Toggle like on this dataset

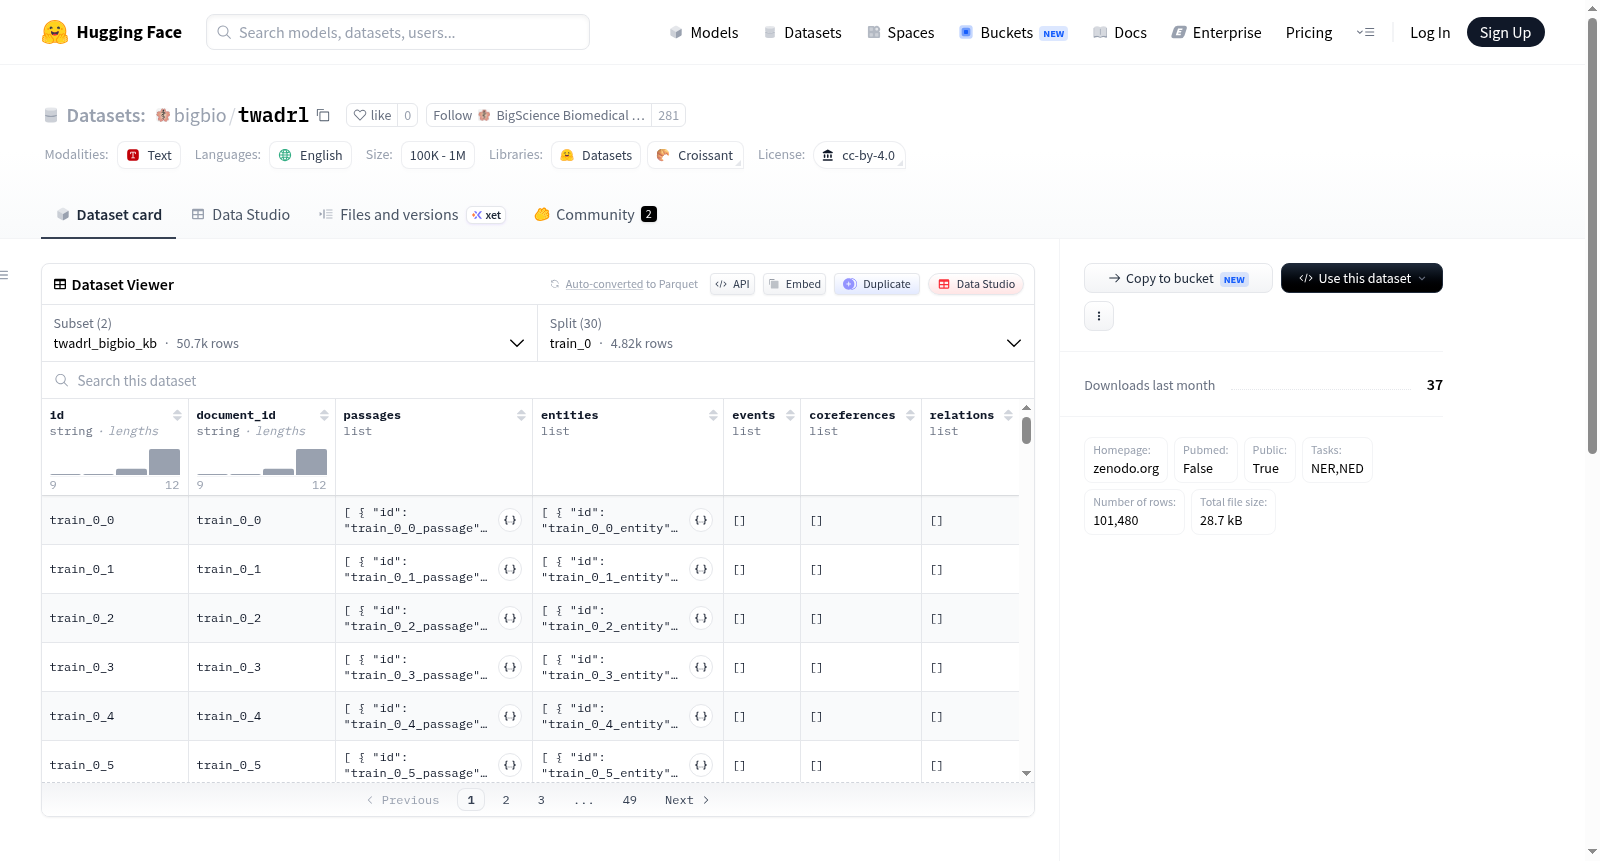[372, 115]
